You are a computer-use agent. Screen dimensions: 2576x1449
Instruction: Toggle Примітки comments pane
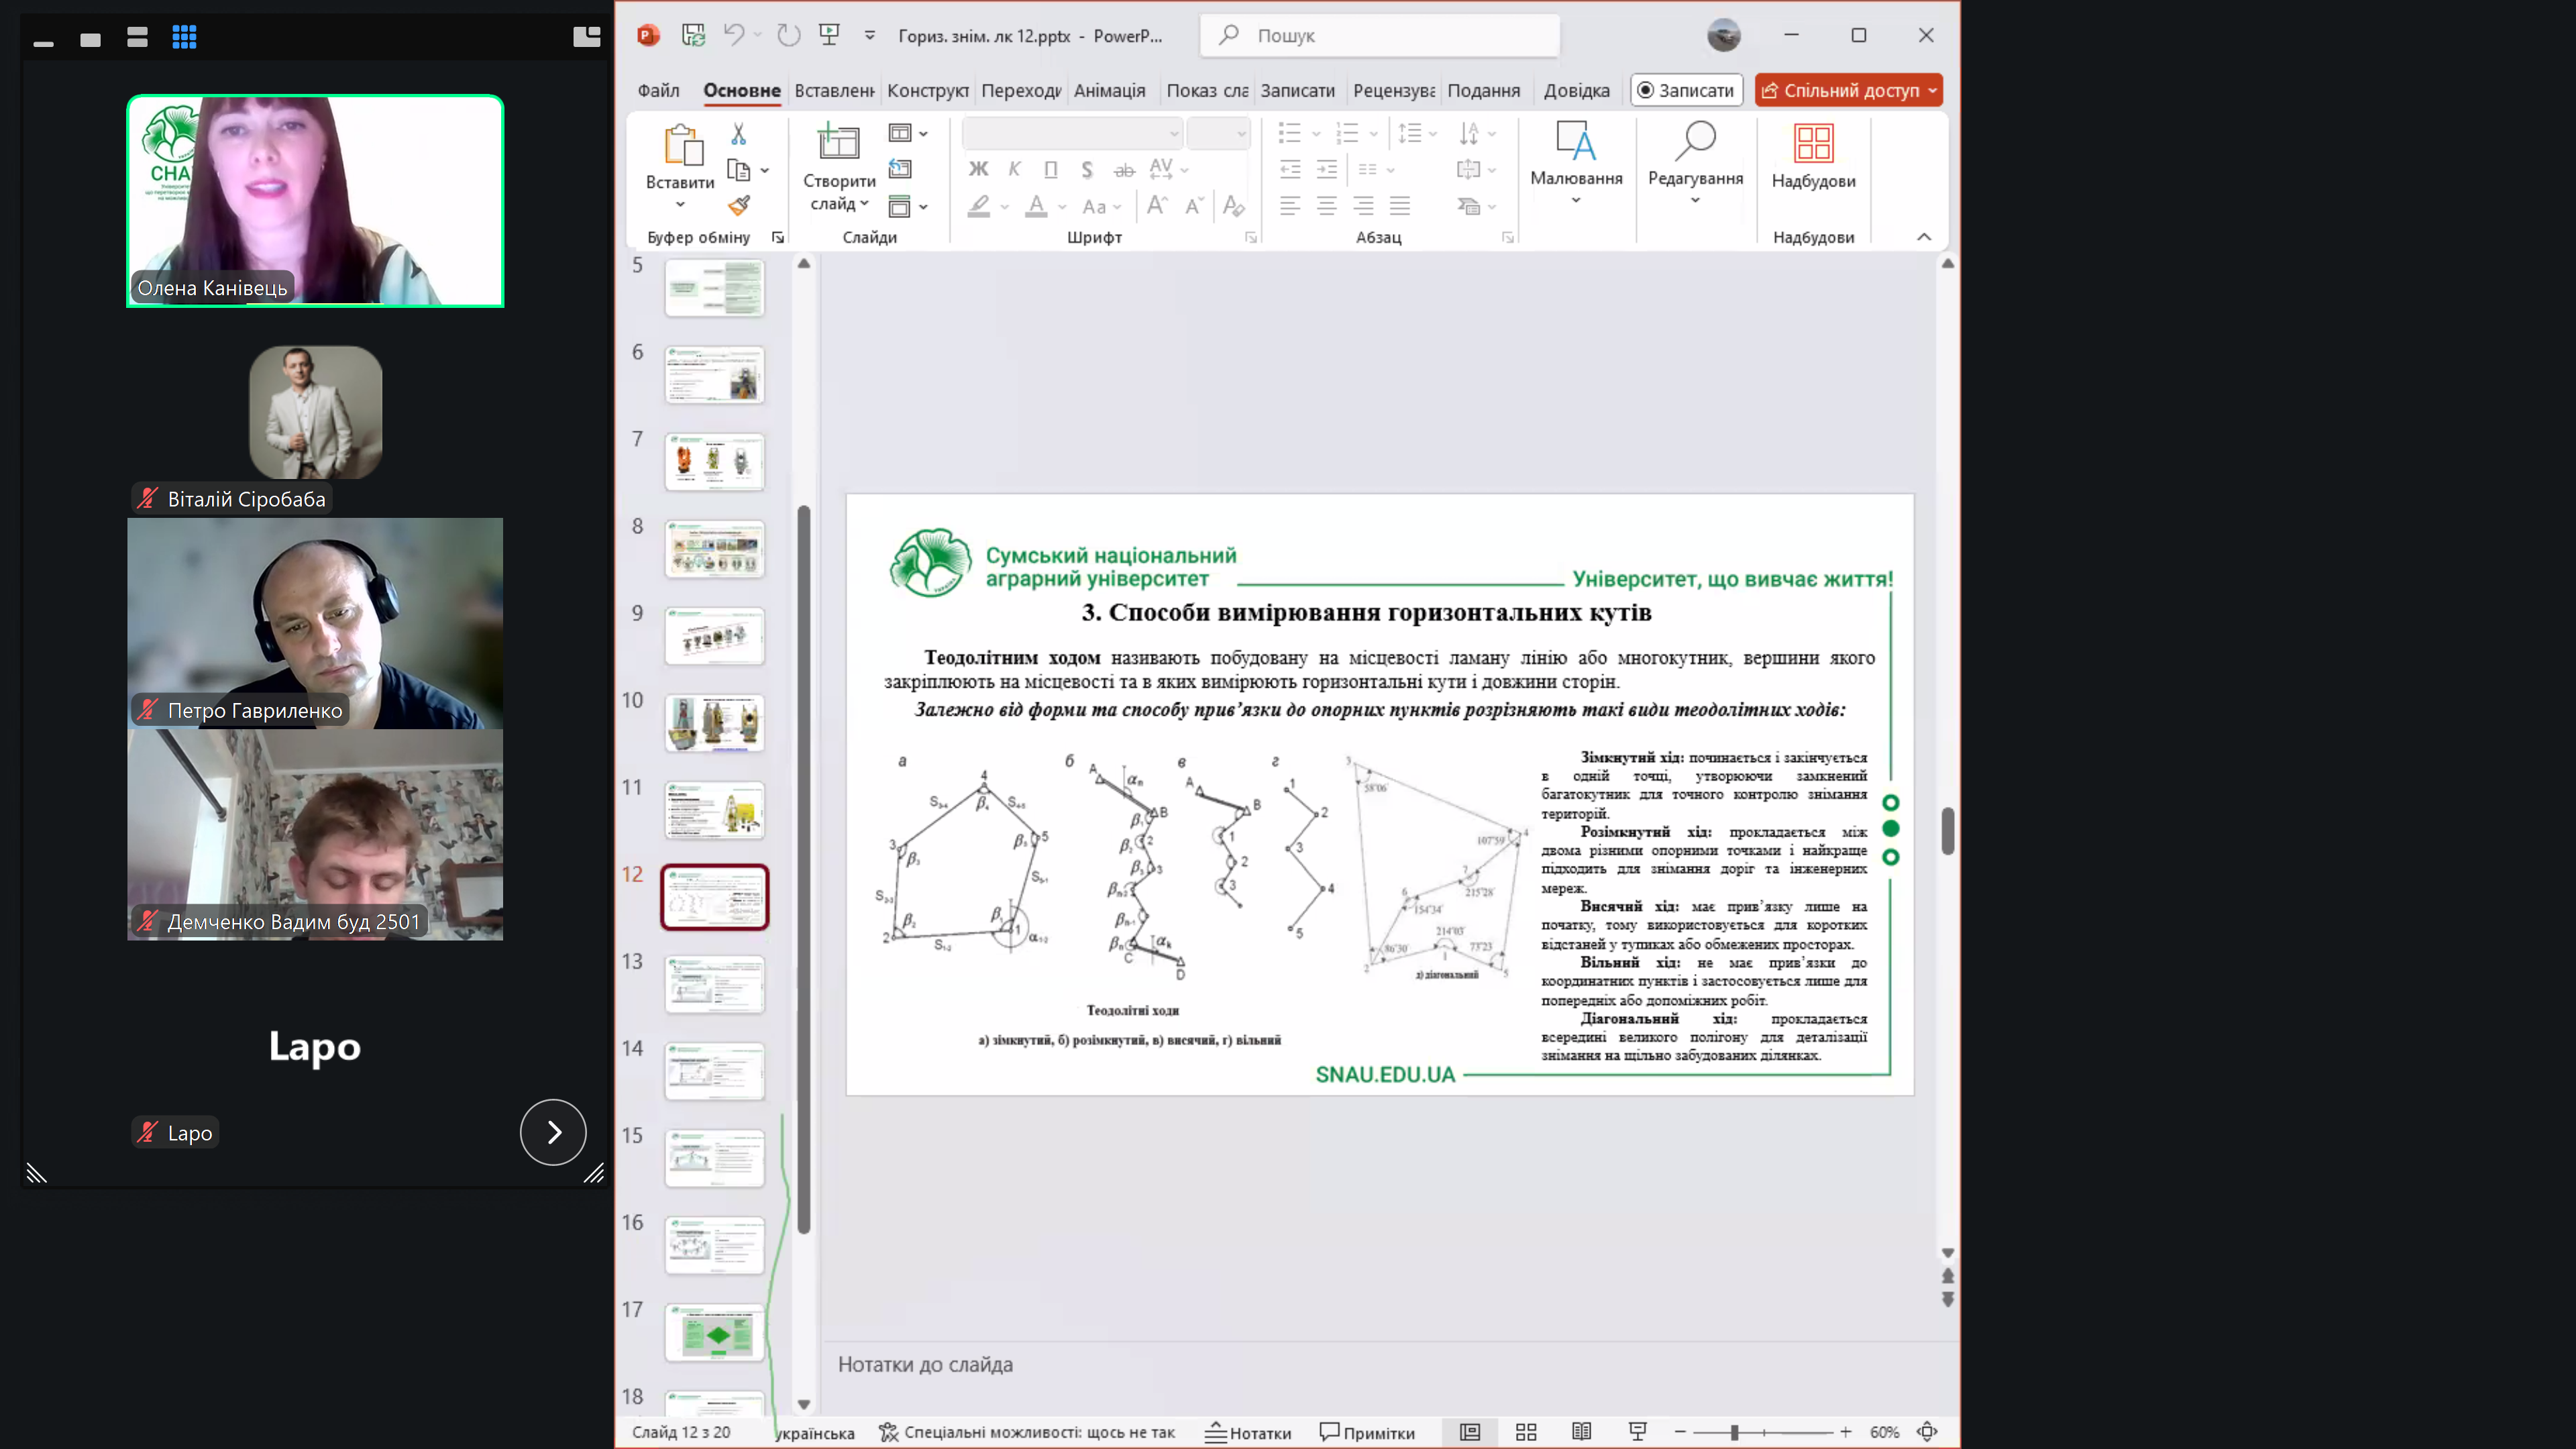click(1367, 1432)
